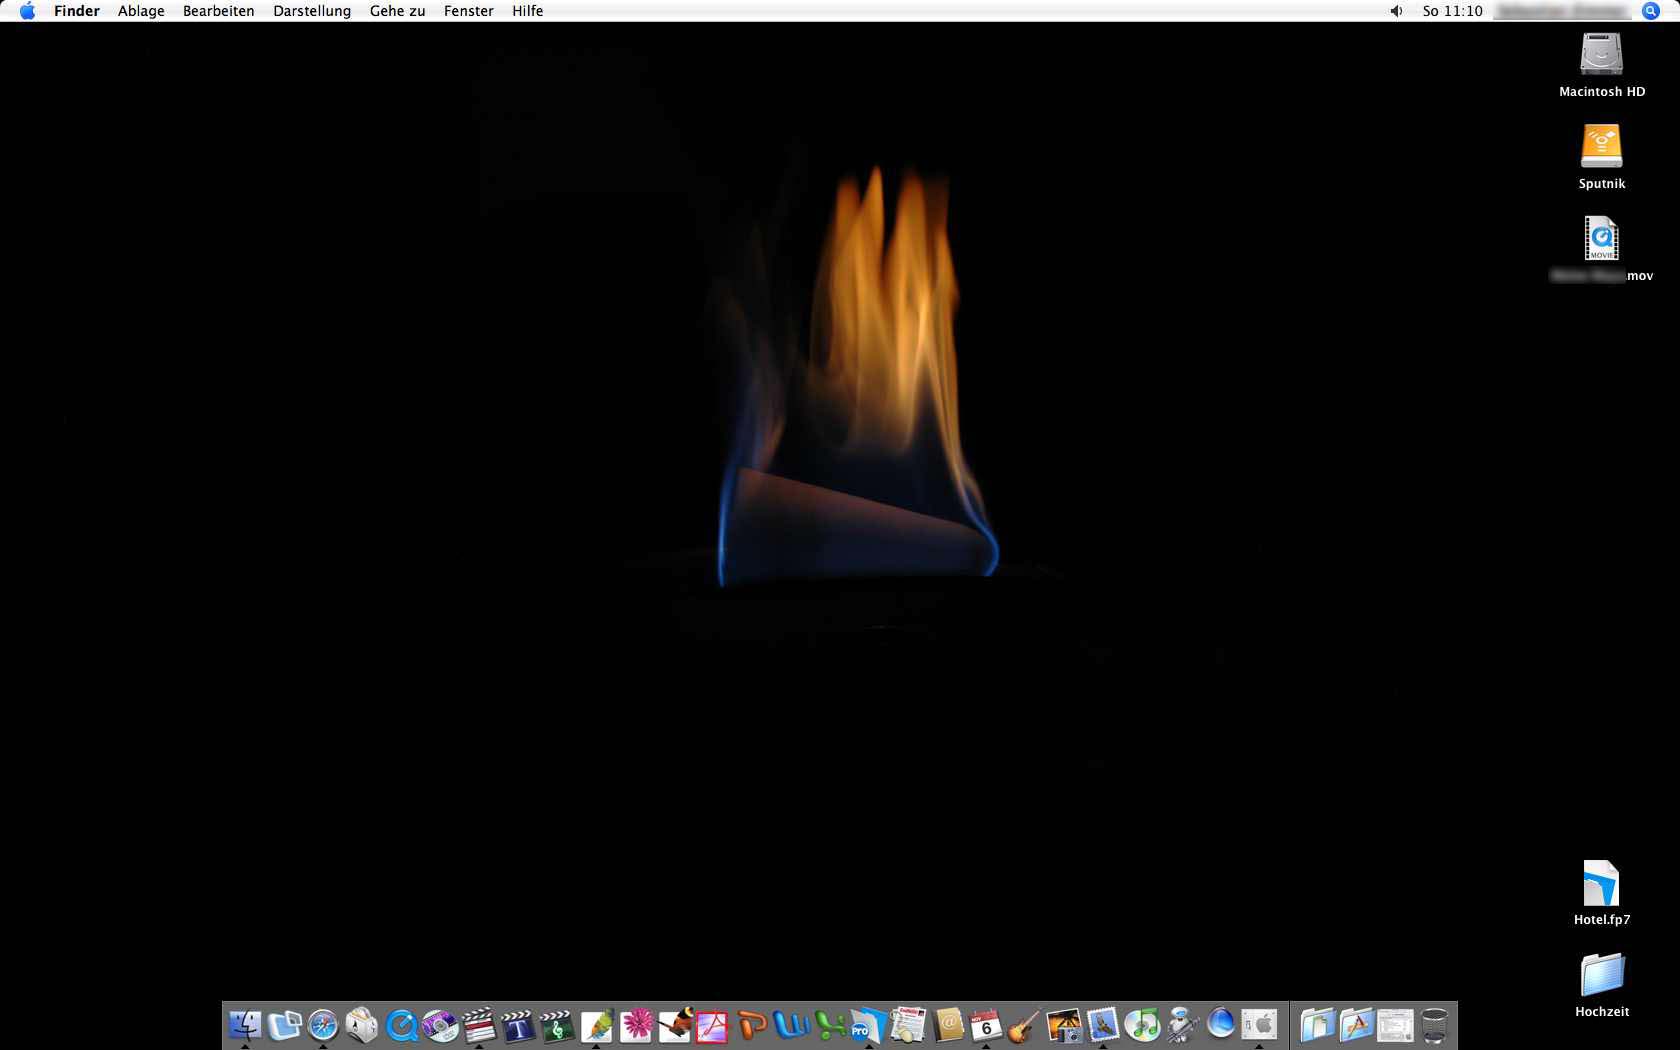Screen dimensions: 1680x1050
Task: Launch the purple DVD disc app in the Dock
Action: coord(440,1025)
